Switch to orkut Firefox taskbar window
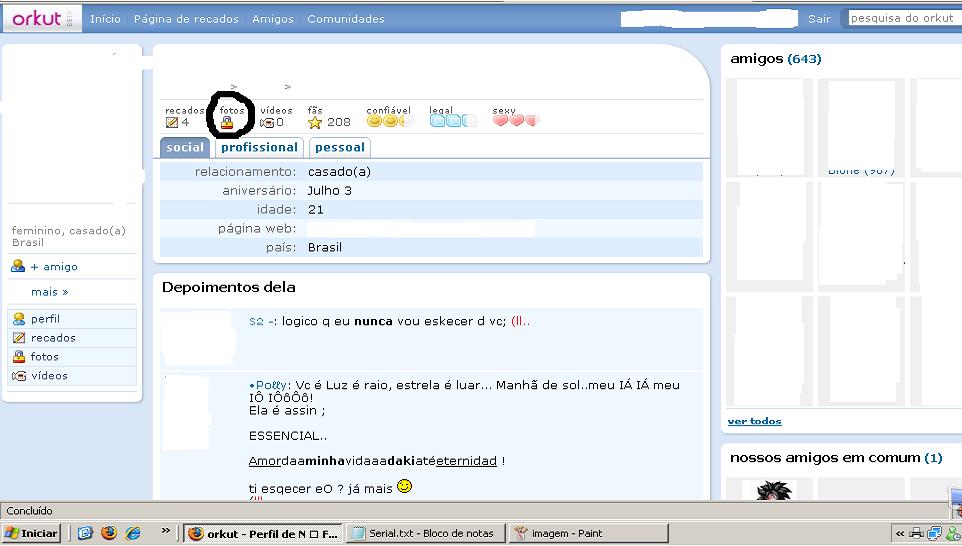962x546 pixels. pyautogui.click(x=264, y=533)
